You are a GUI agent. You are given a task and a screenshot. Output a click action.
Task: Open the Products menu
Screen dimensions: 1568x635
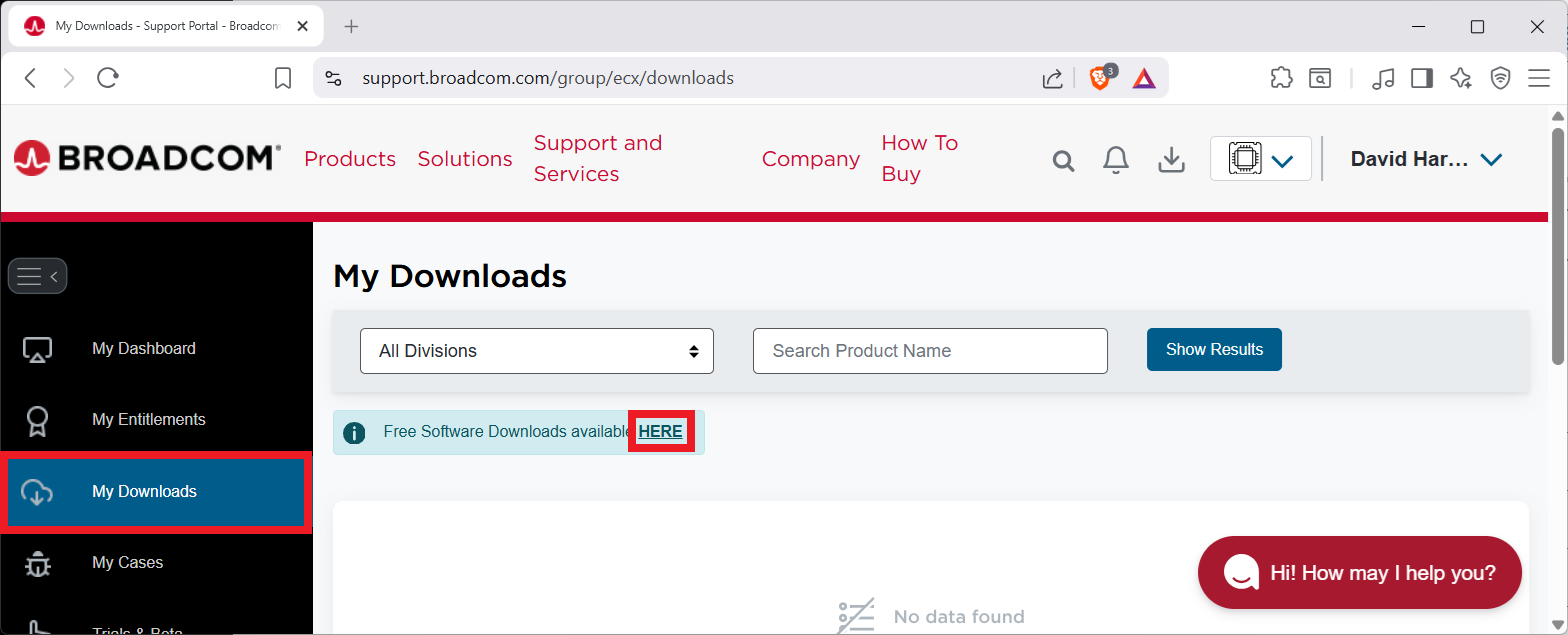click(x=350, y=159)
